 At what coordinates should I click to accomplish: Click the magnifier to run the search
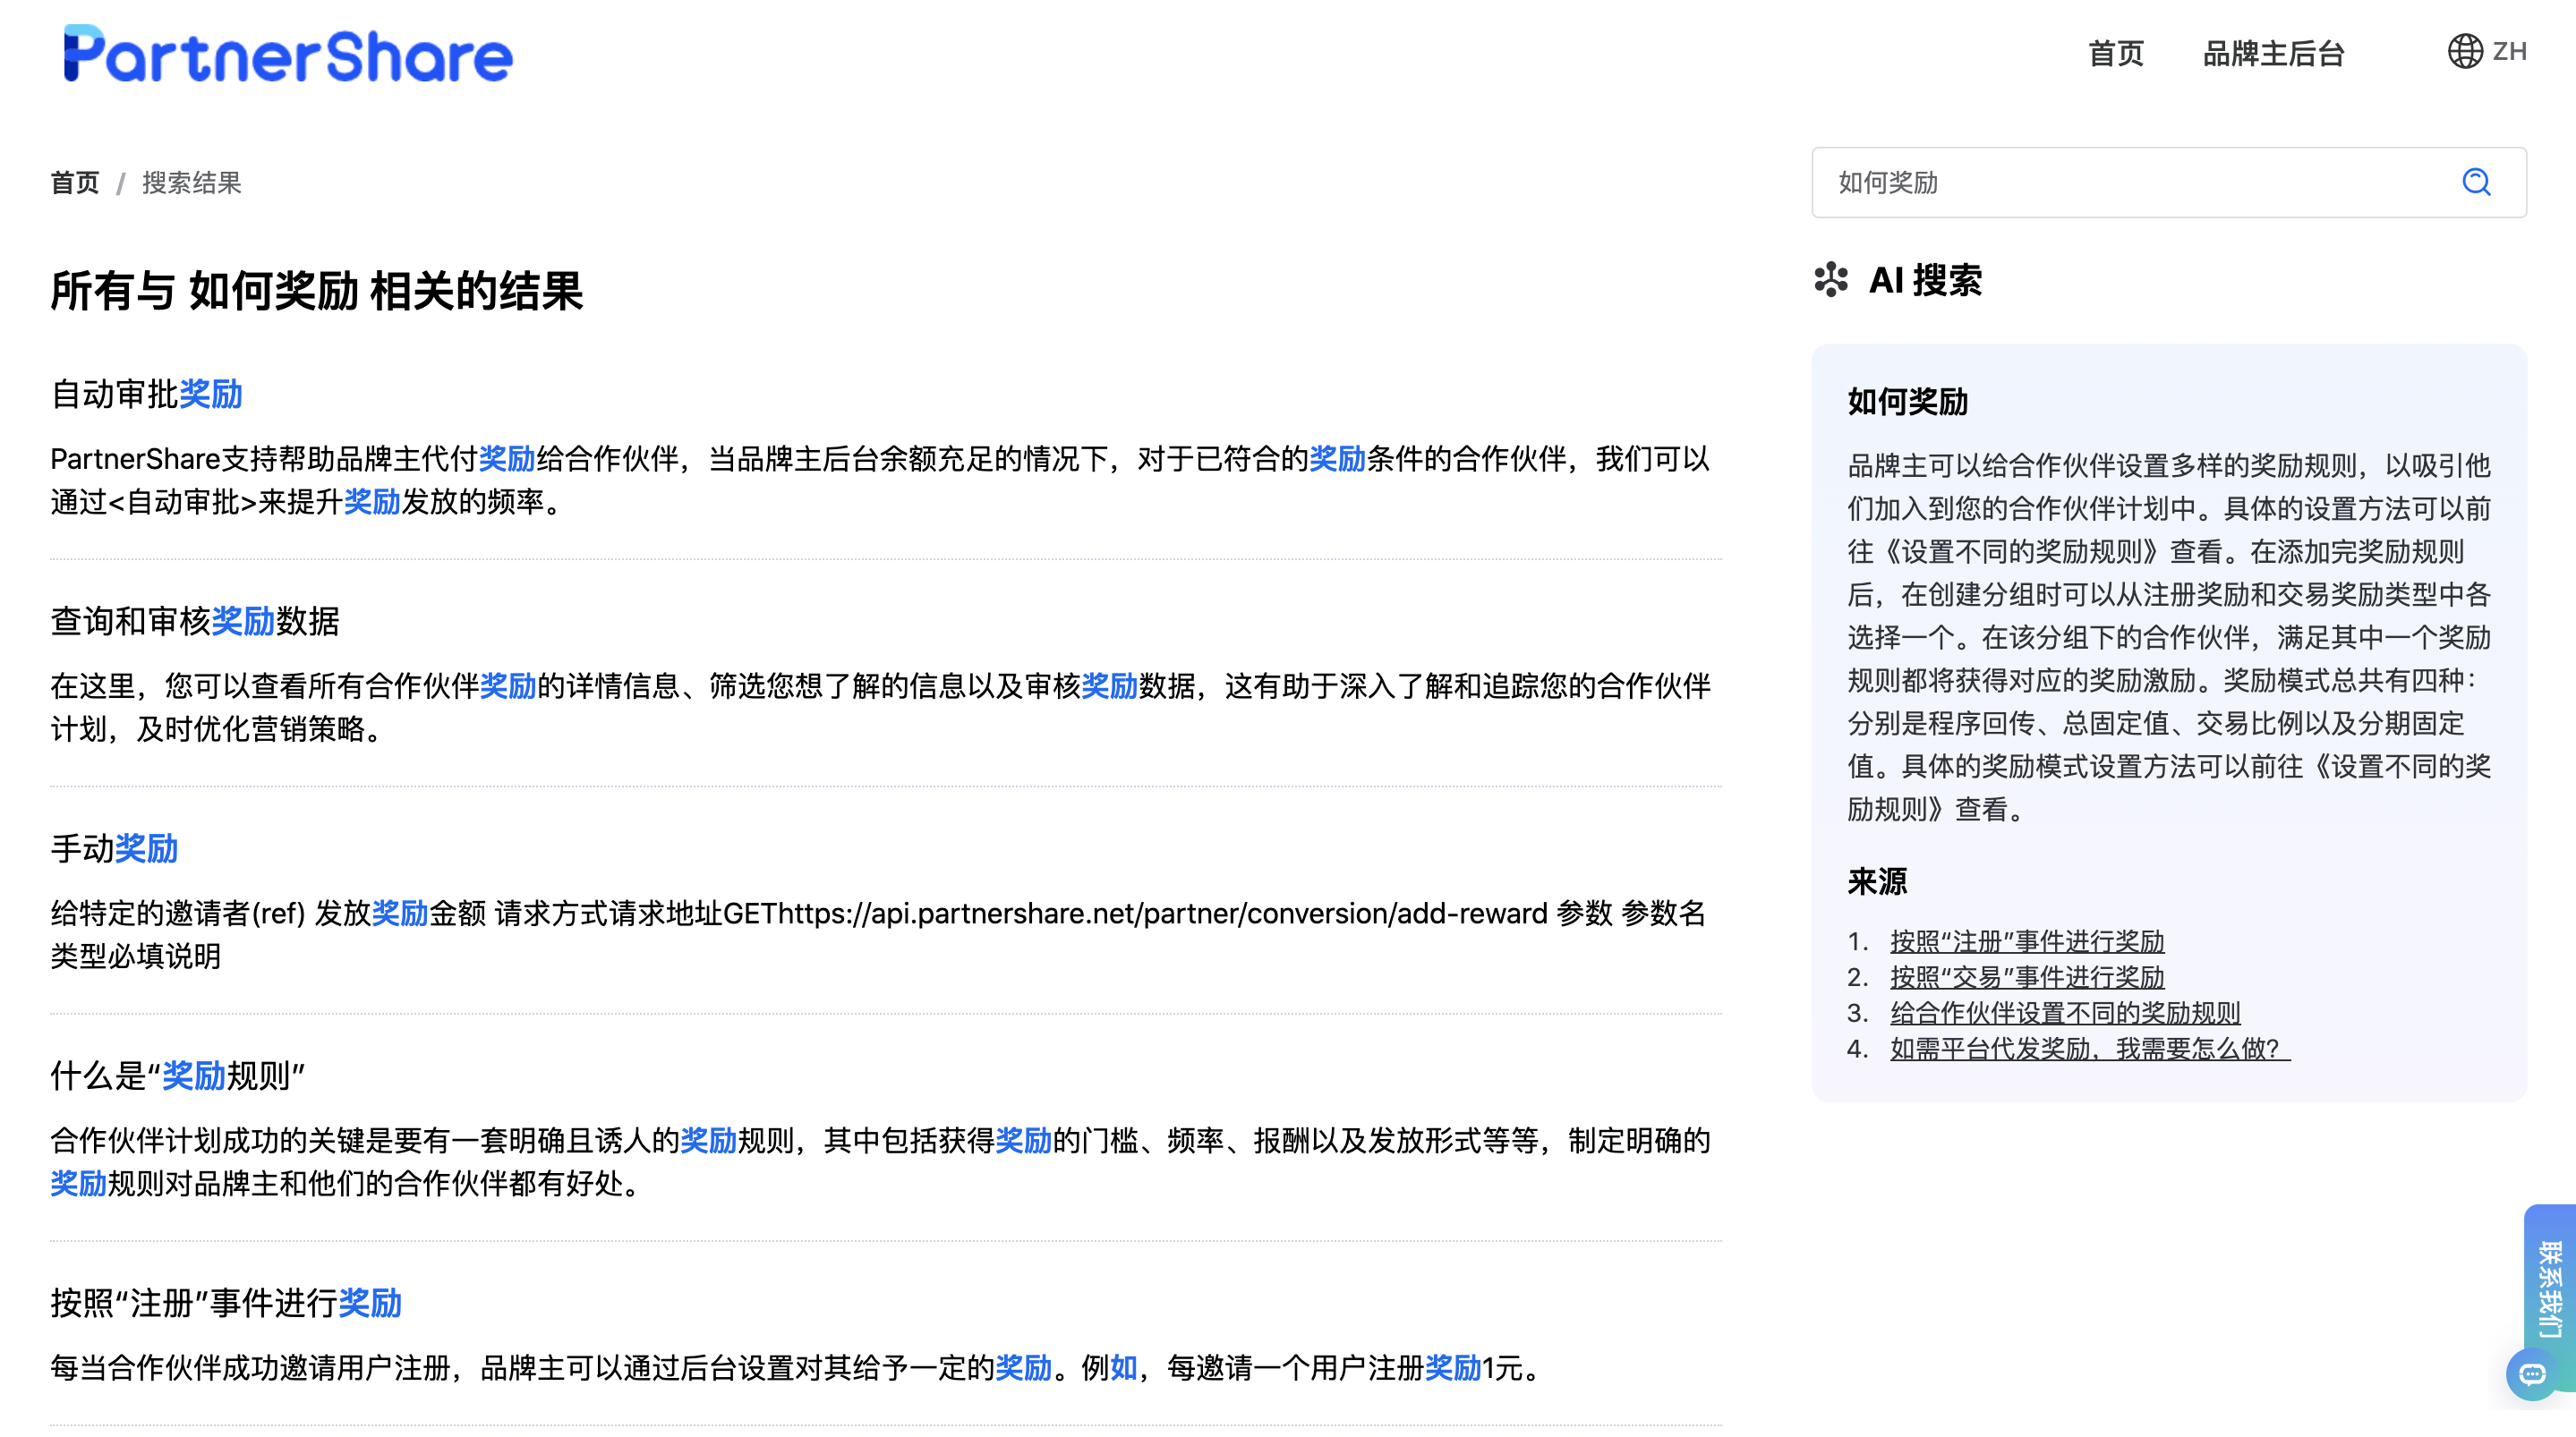coord(2477,183)
